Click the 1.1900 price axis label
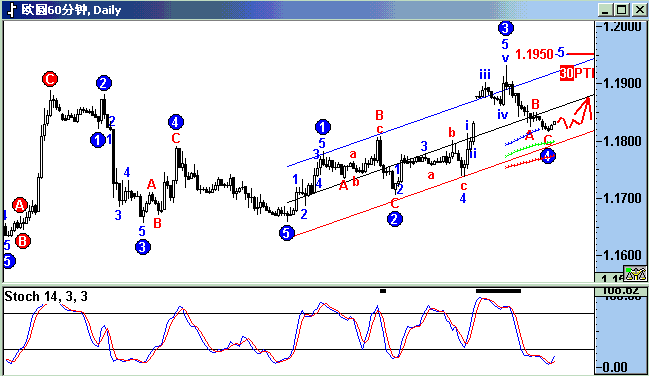This screenshot has height=376, width=649. (x=622, y=84)
